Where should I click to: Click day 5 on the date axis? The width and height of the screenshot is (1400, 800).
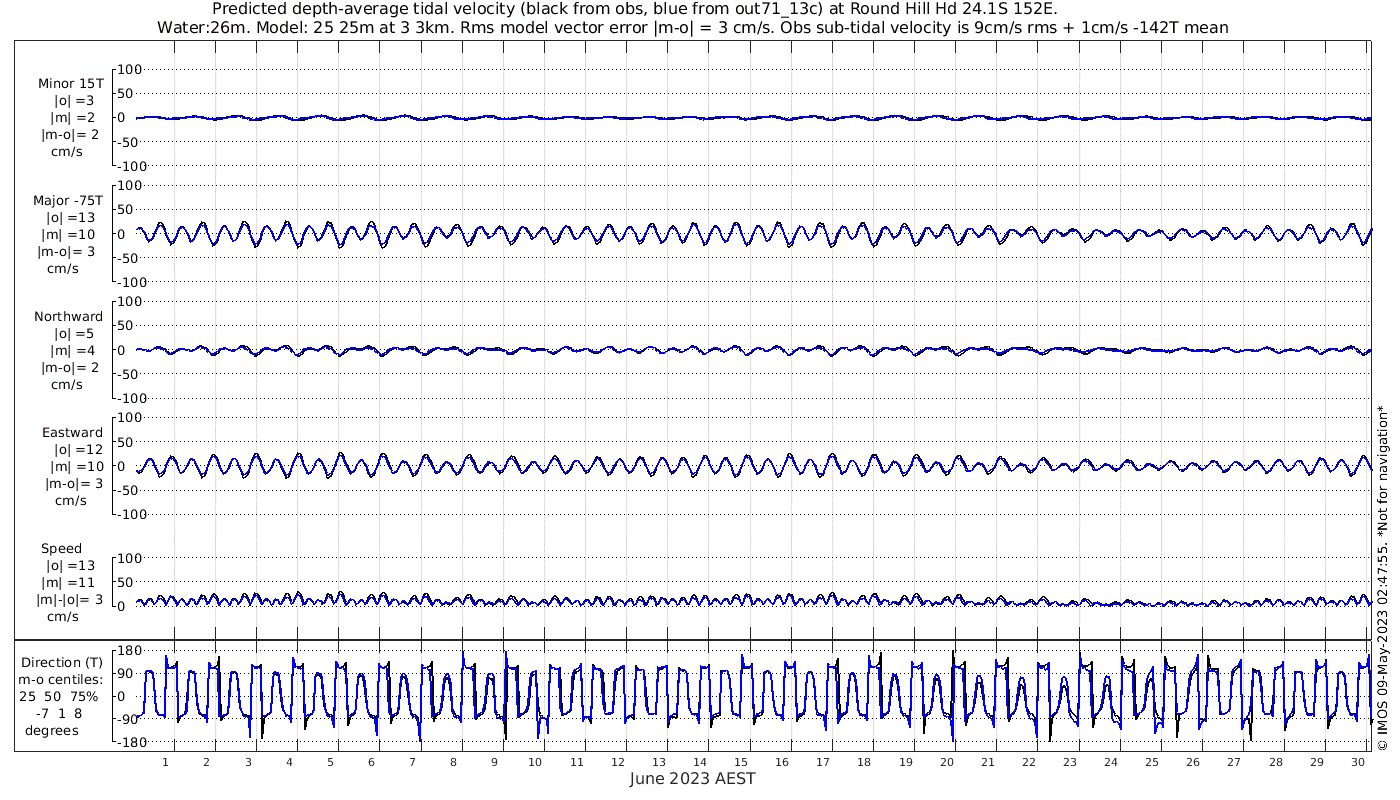point(330,762)
